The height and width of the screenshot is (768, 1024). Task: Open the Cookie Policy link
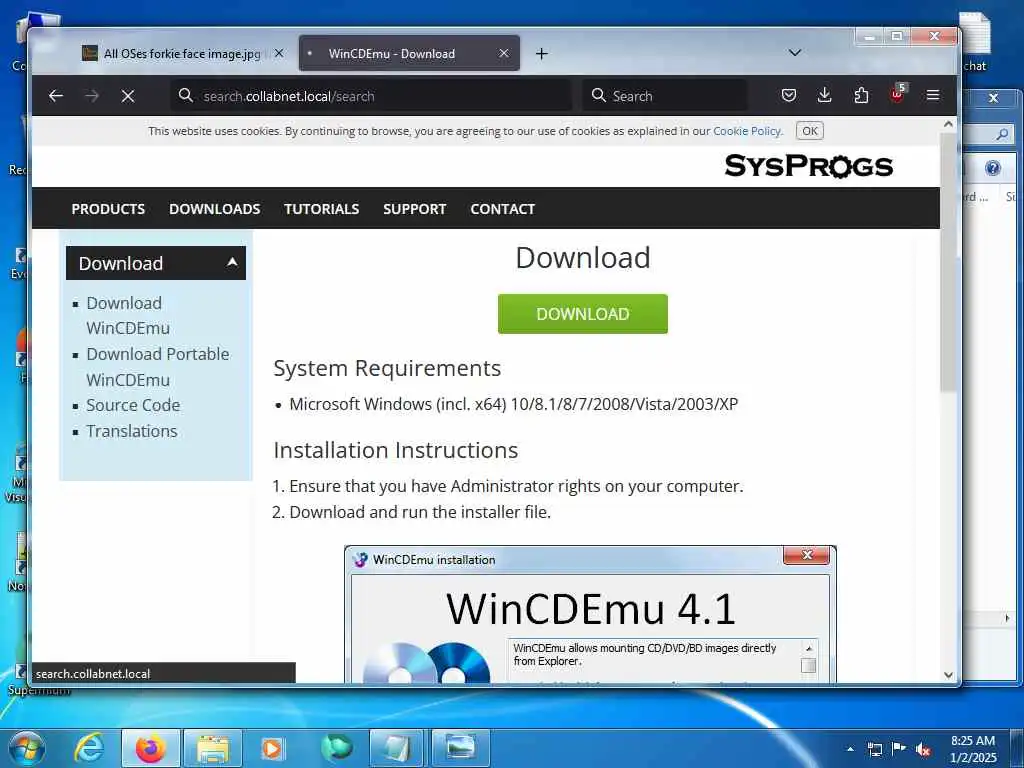pos(747,131)
